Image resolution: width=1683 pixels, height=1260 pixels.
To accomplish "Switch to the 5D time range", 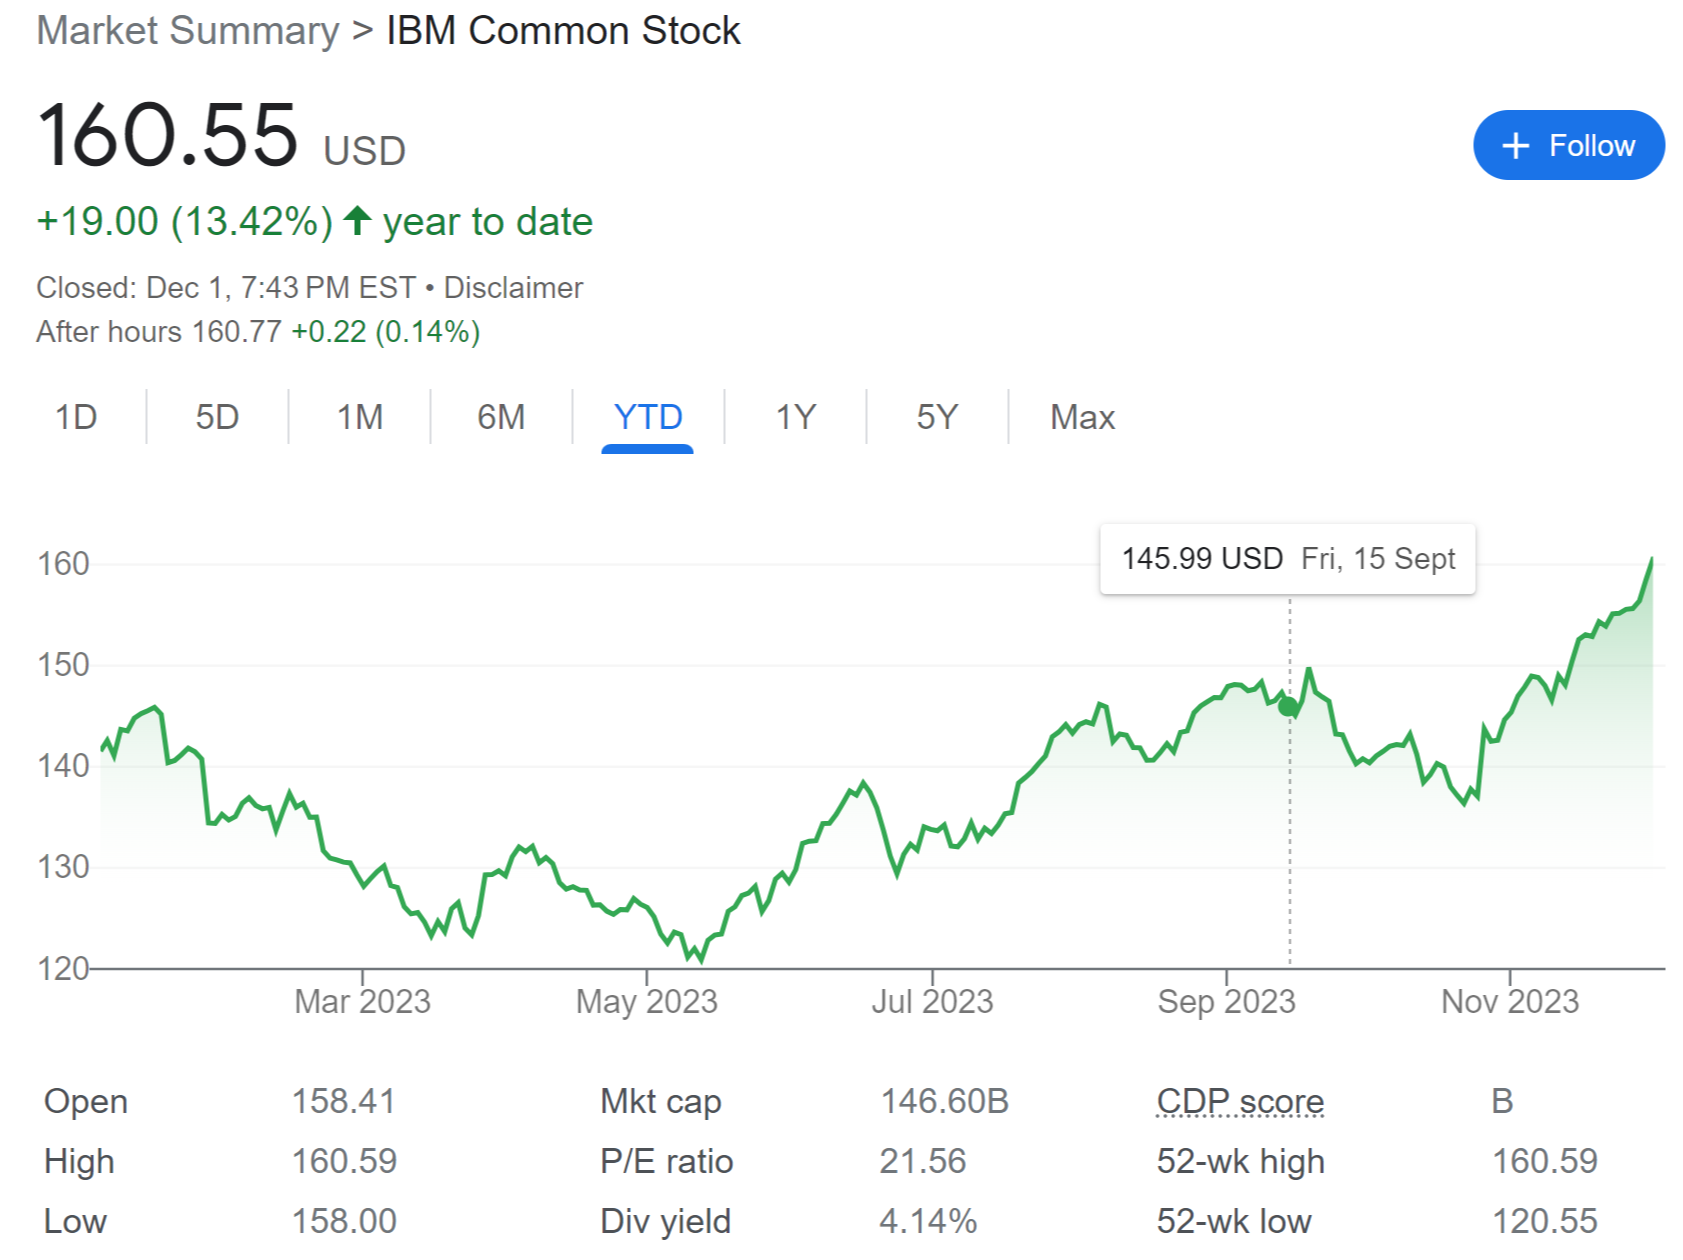I will [217, 417].
